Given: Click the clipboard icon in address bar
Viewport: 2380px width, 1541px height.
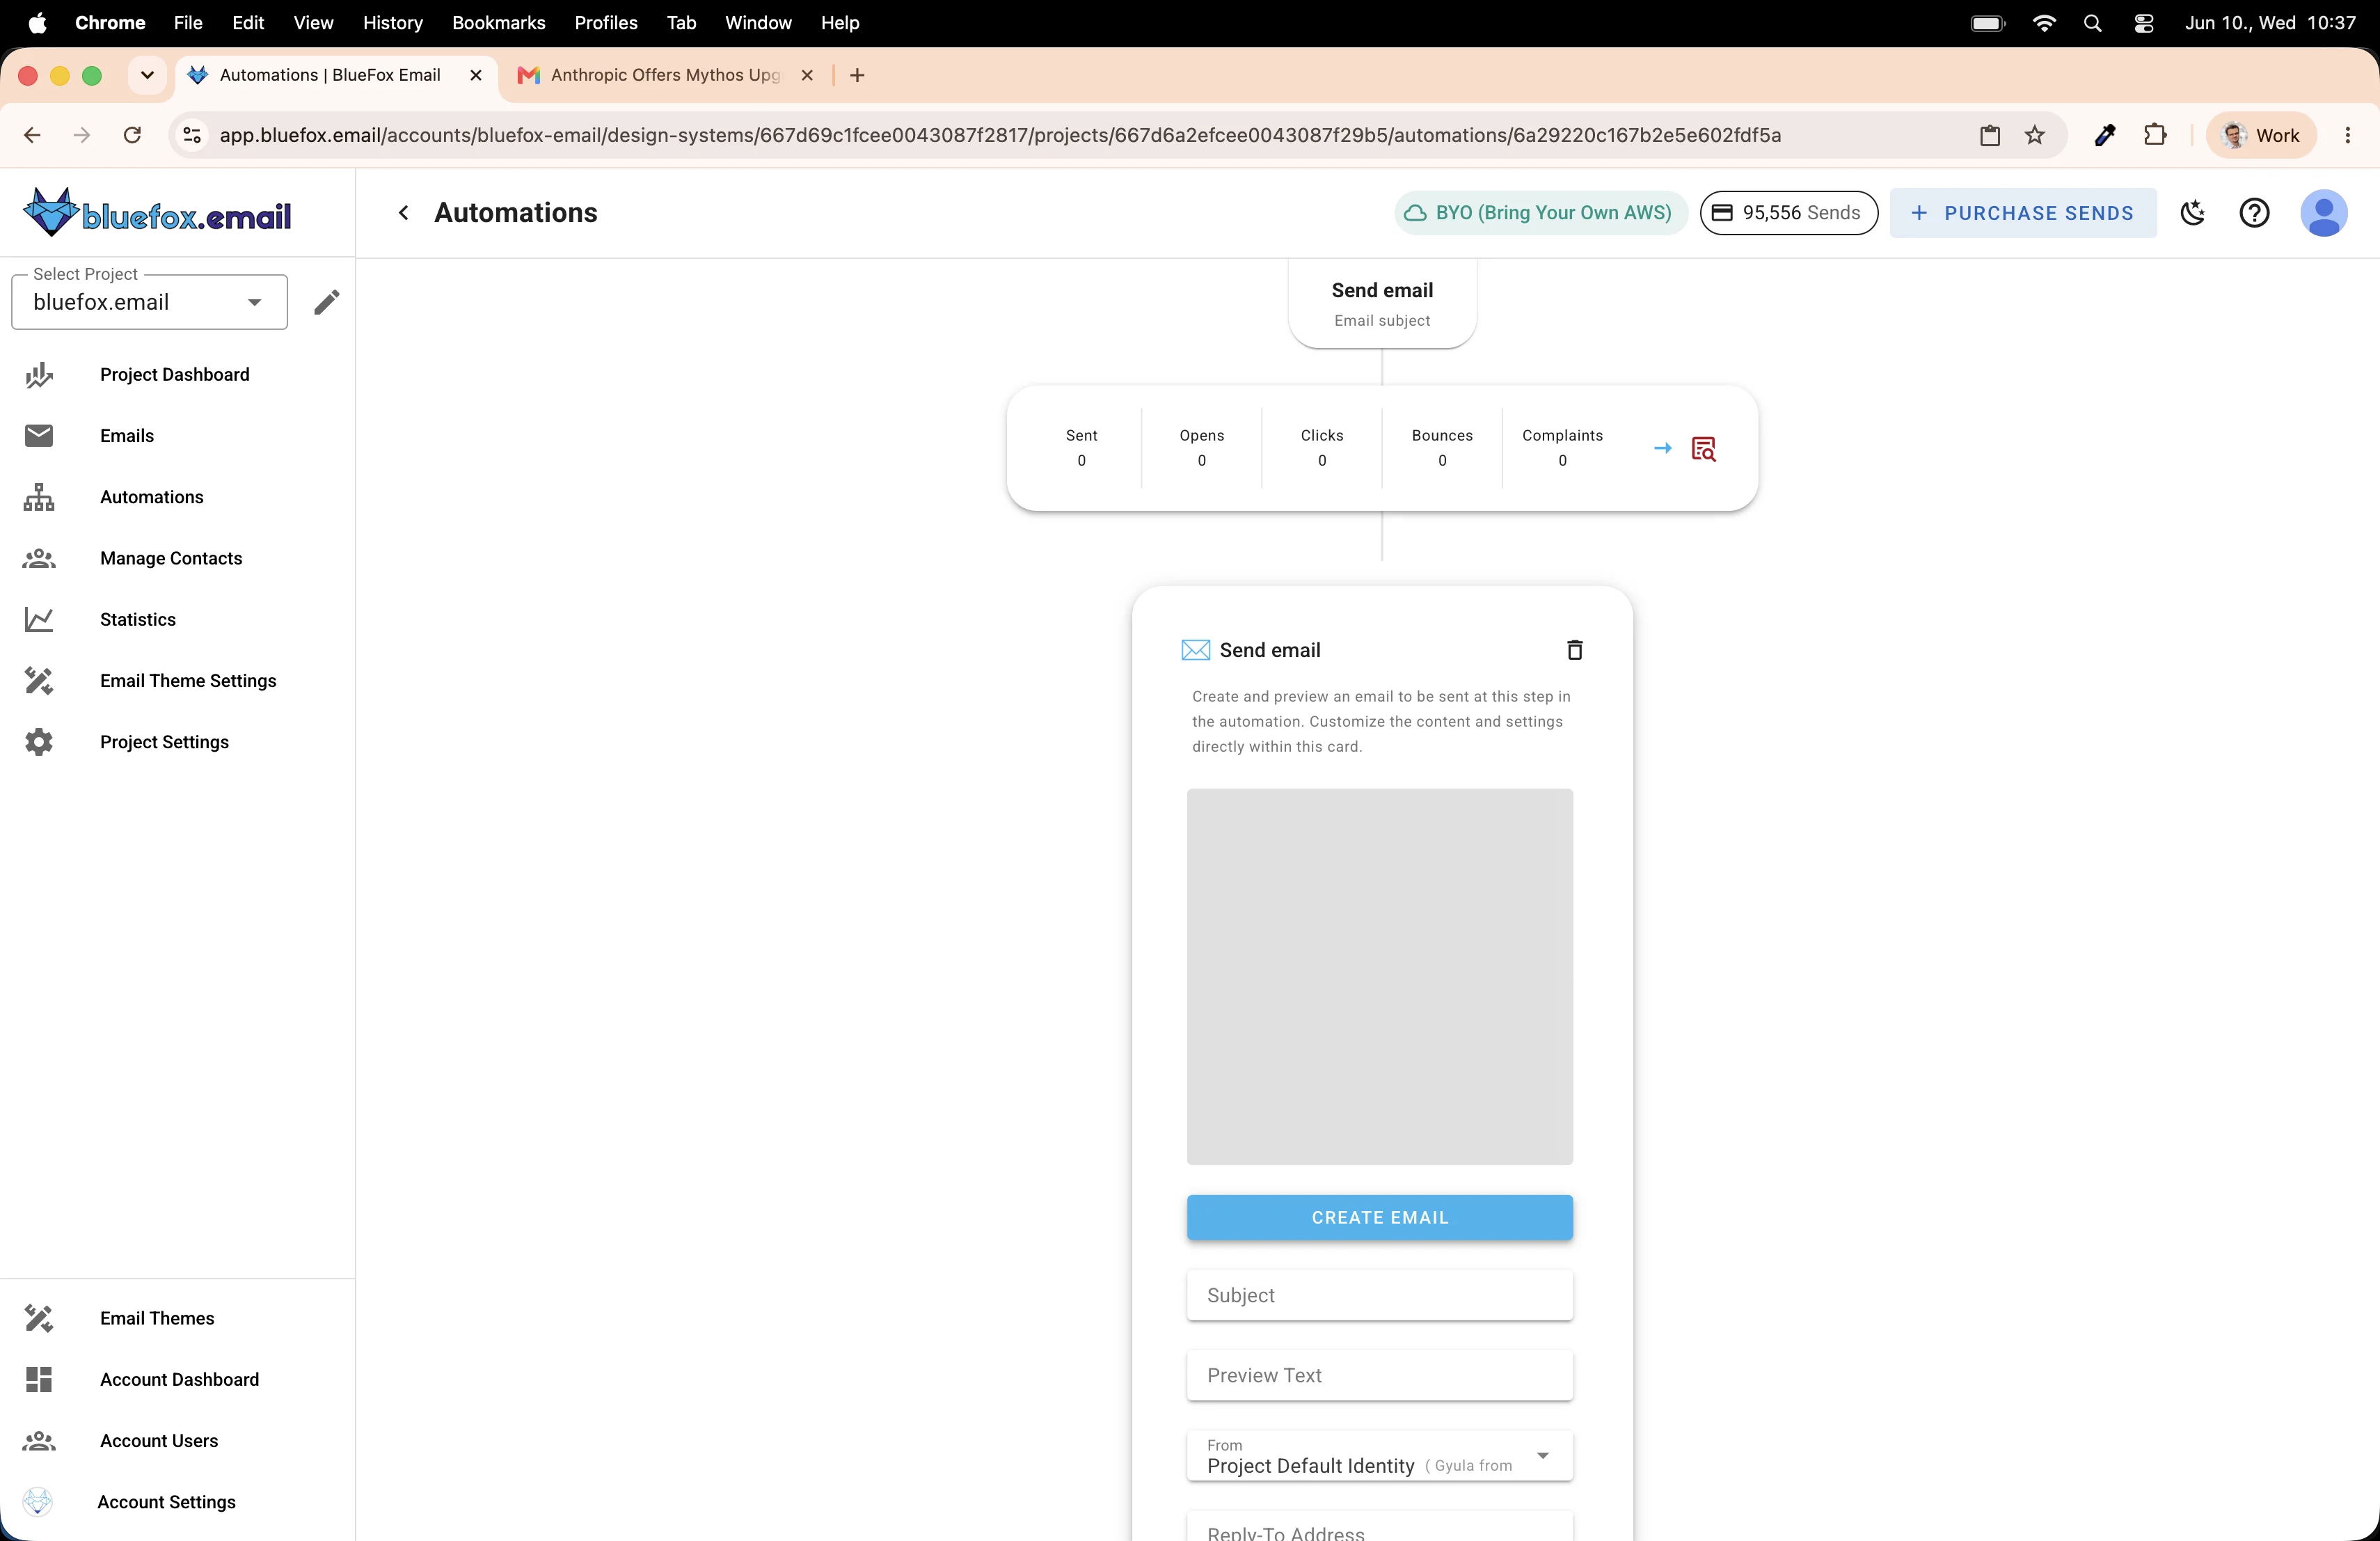Looking at the screenshot, I should click(x=1990, y=135).
